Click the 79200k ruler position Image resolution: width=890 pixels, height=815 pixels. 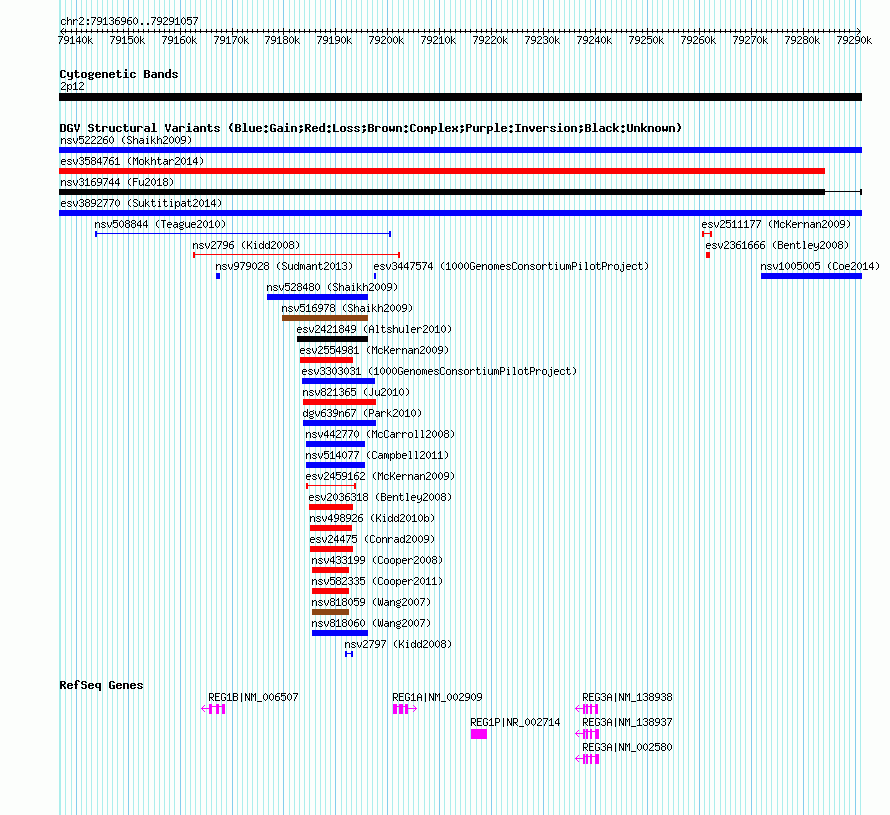[386, 40]
